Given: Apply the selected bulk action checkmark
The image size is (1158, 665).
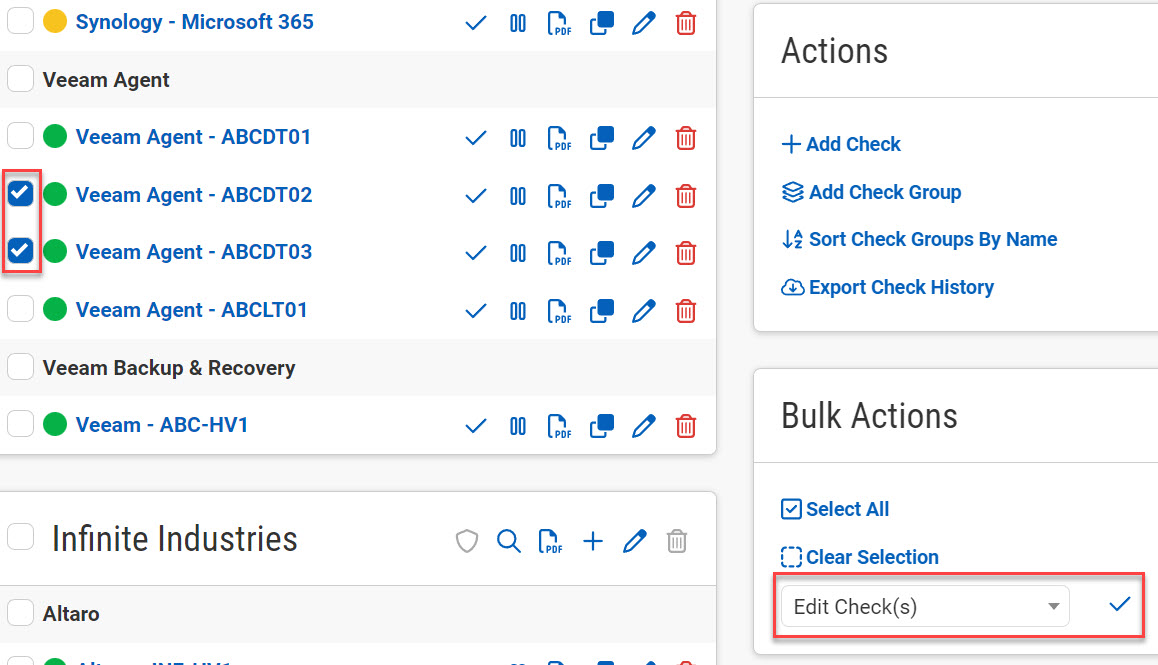Looking at the screenshot, I should tap(1120, 604).
